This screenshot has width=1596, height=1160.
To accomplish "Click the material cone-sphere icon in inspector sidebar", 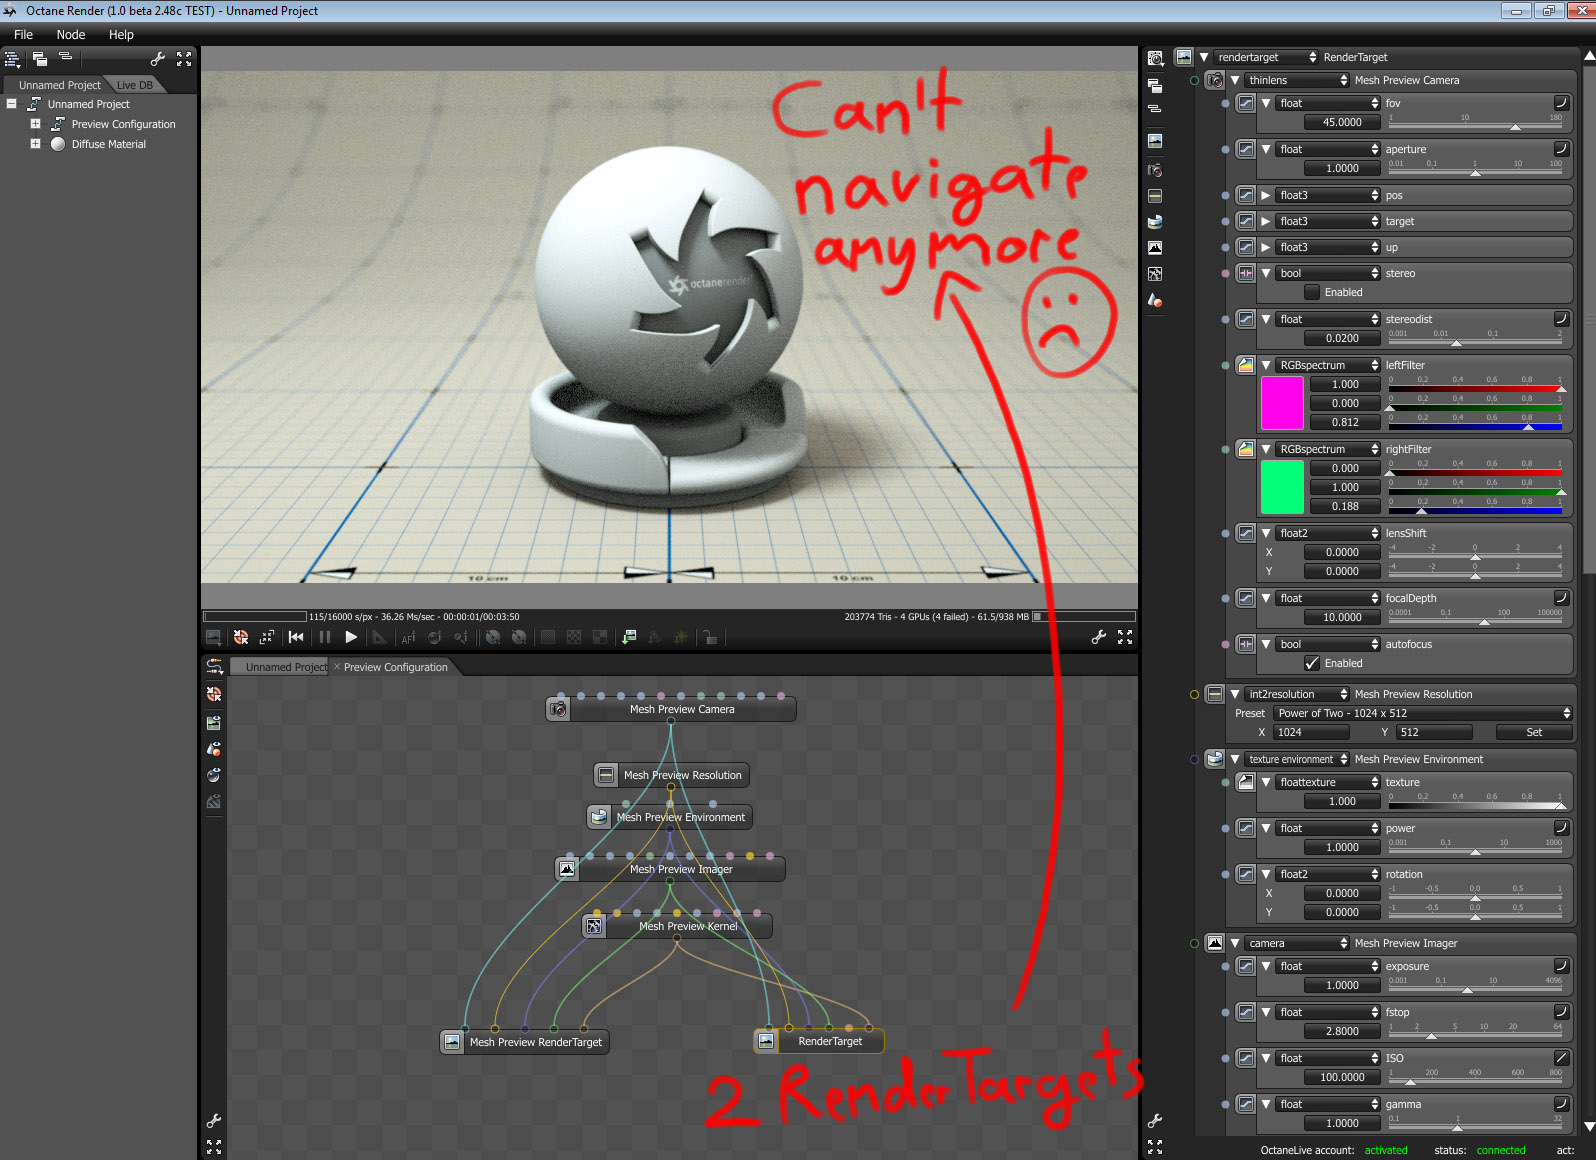I will (1155, 300).
